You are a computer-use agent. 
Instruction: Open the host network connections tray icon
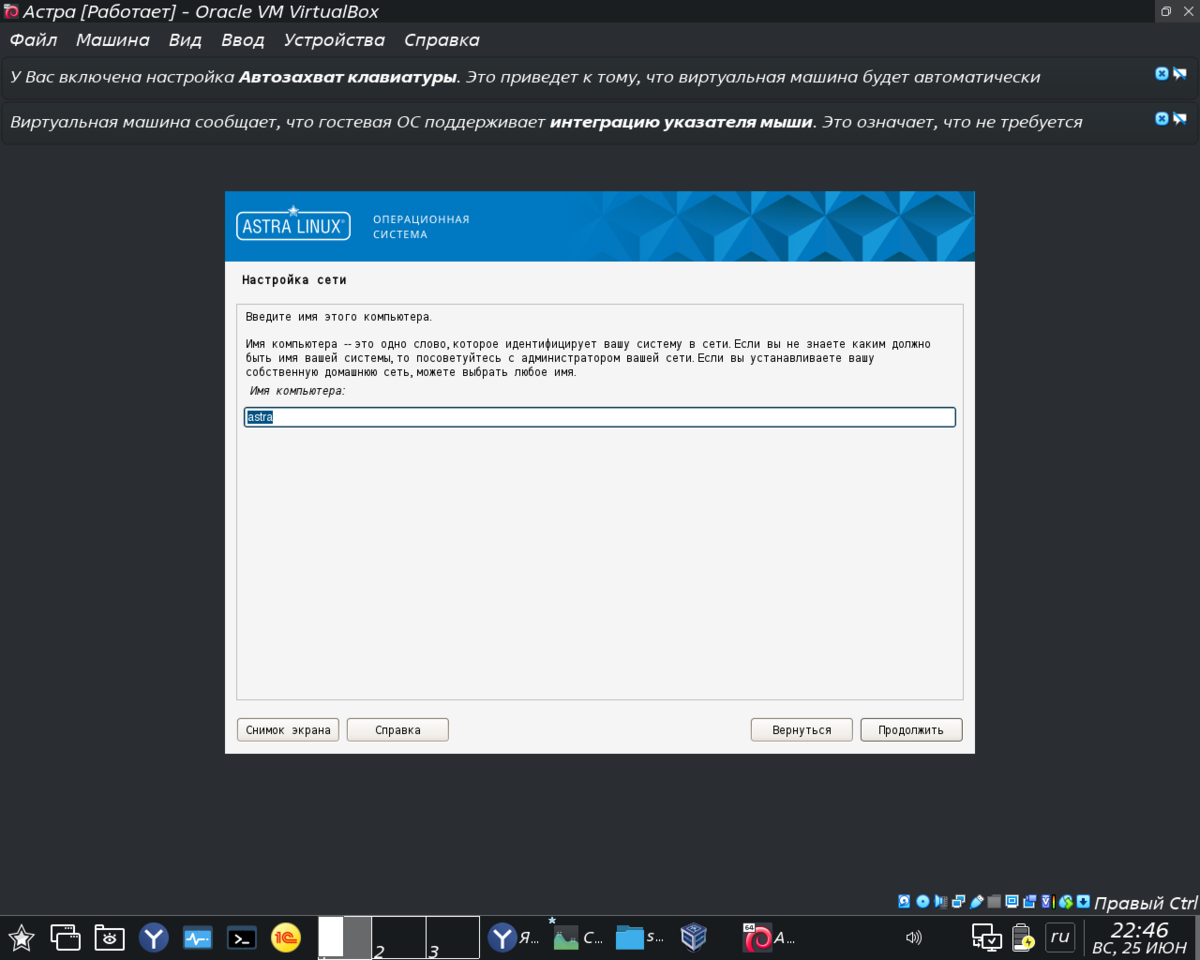(x=987, y=937)
